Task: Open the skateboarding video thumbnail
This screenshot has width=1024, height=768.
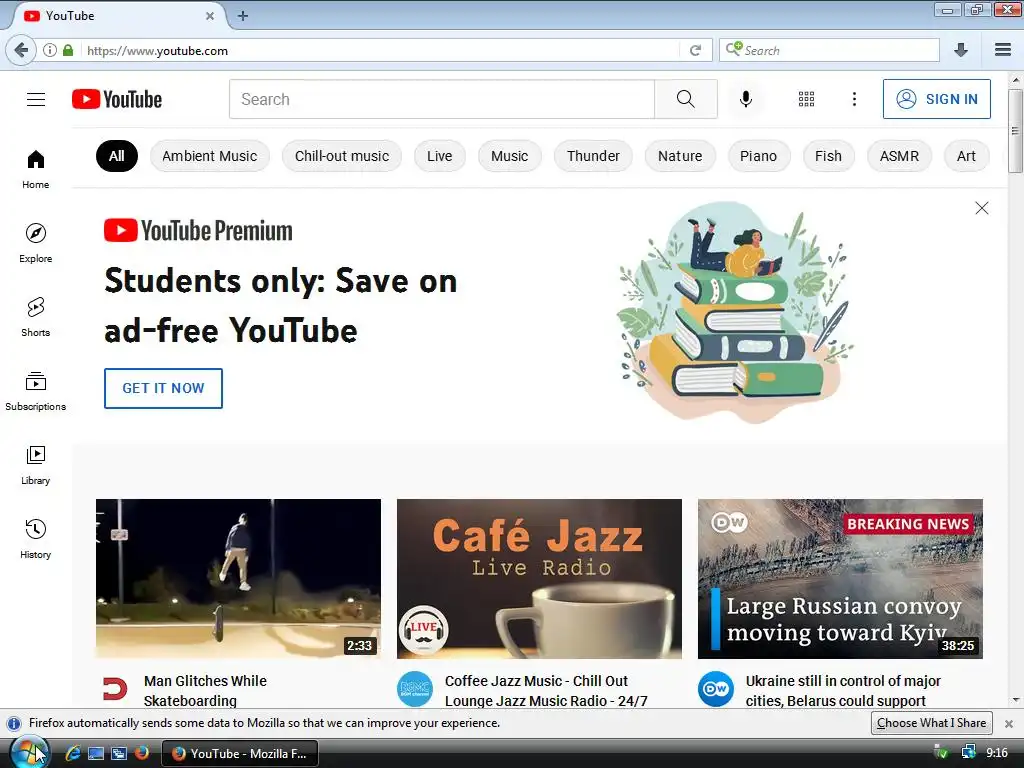Action: (x=238, y=579)
